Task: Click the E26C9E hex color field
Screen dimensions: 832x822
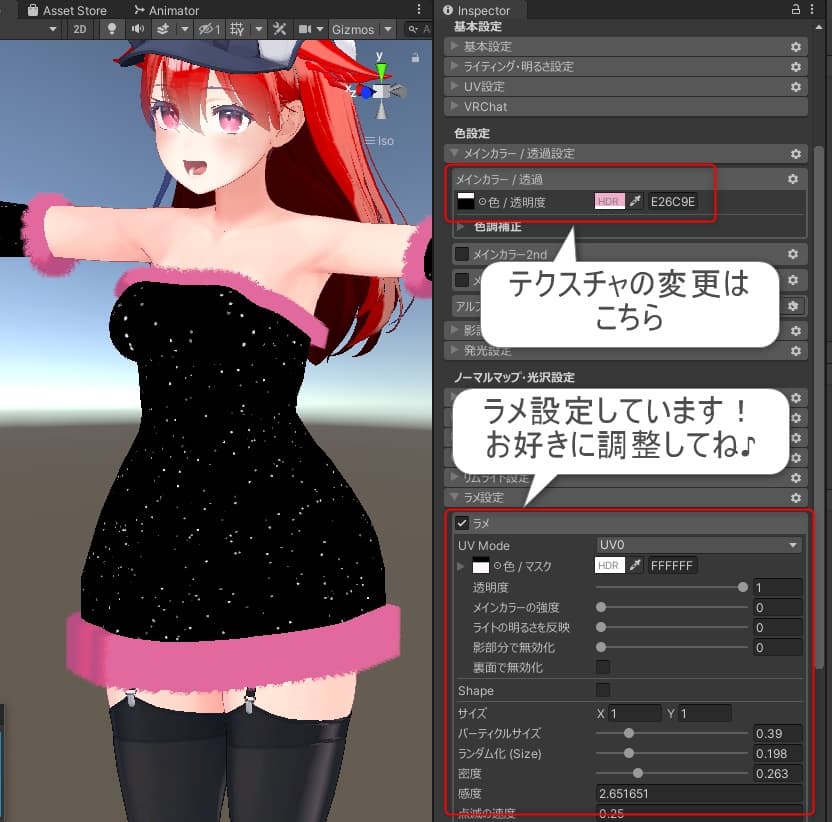Action: [671, 201]
